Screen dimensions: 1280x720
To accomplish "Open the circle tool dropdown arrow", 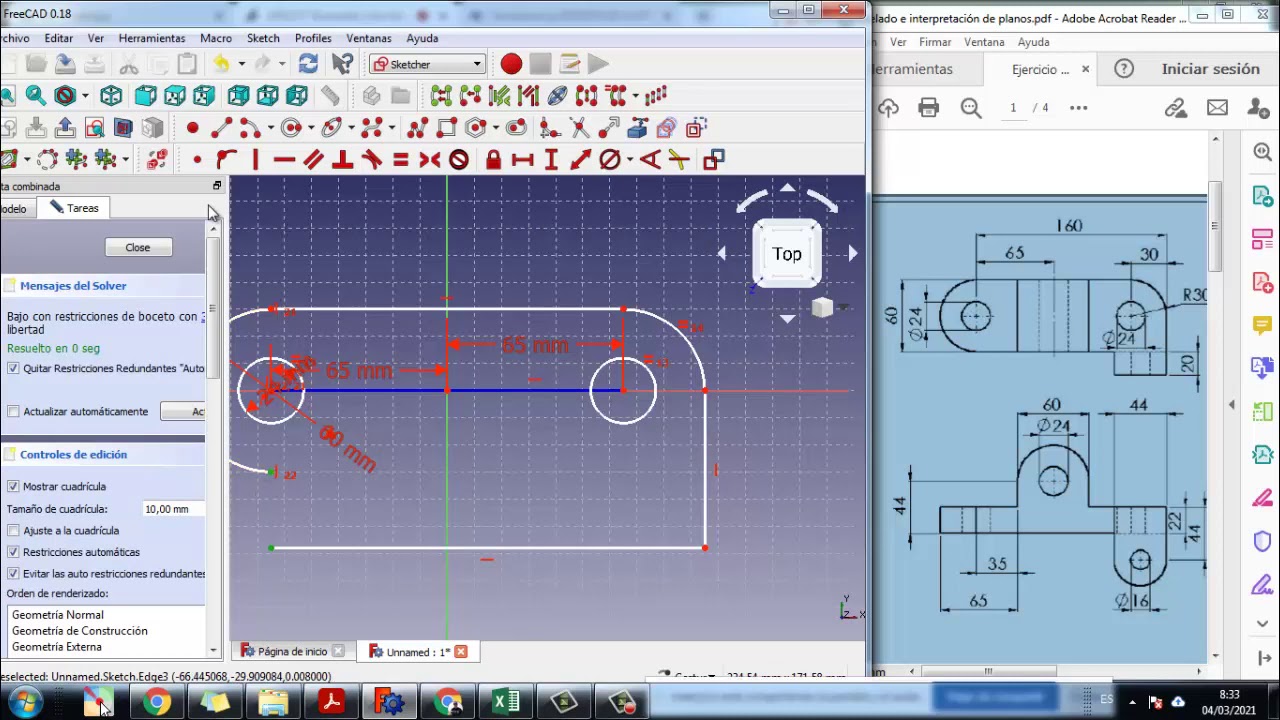I will click(310, 128).
